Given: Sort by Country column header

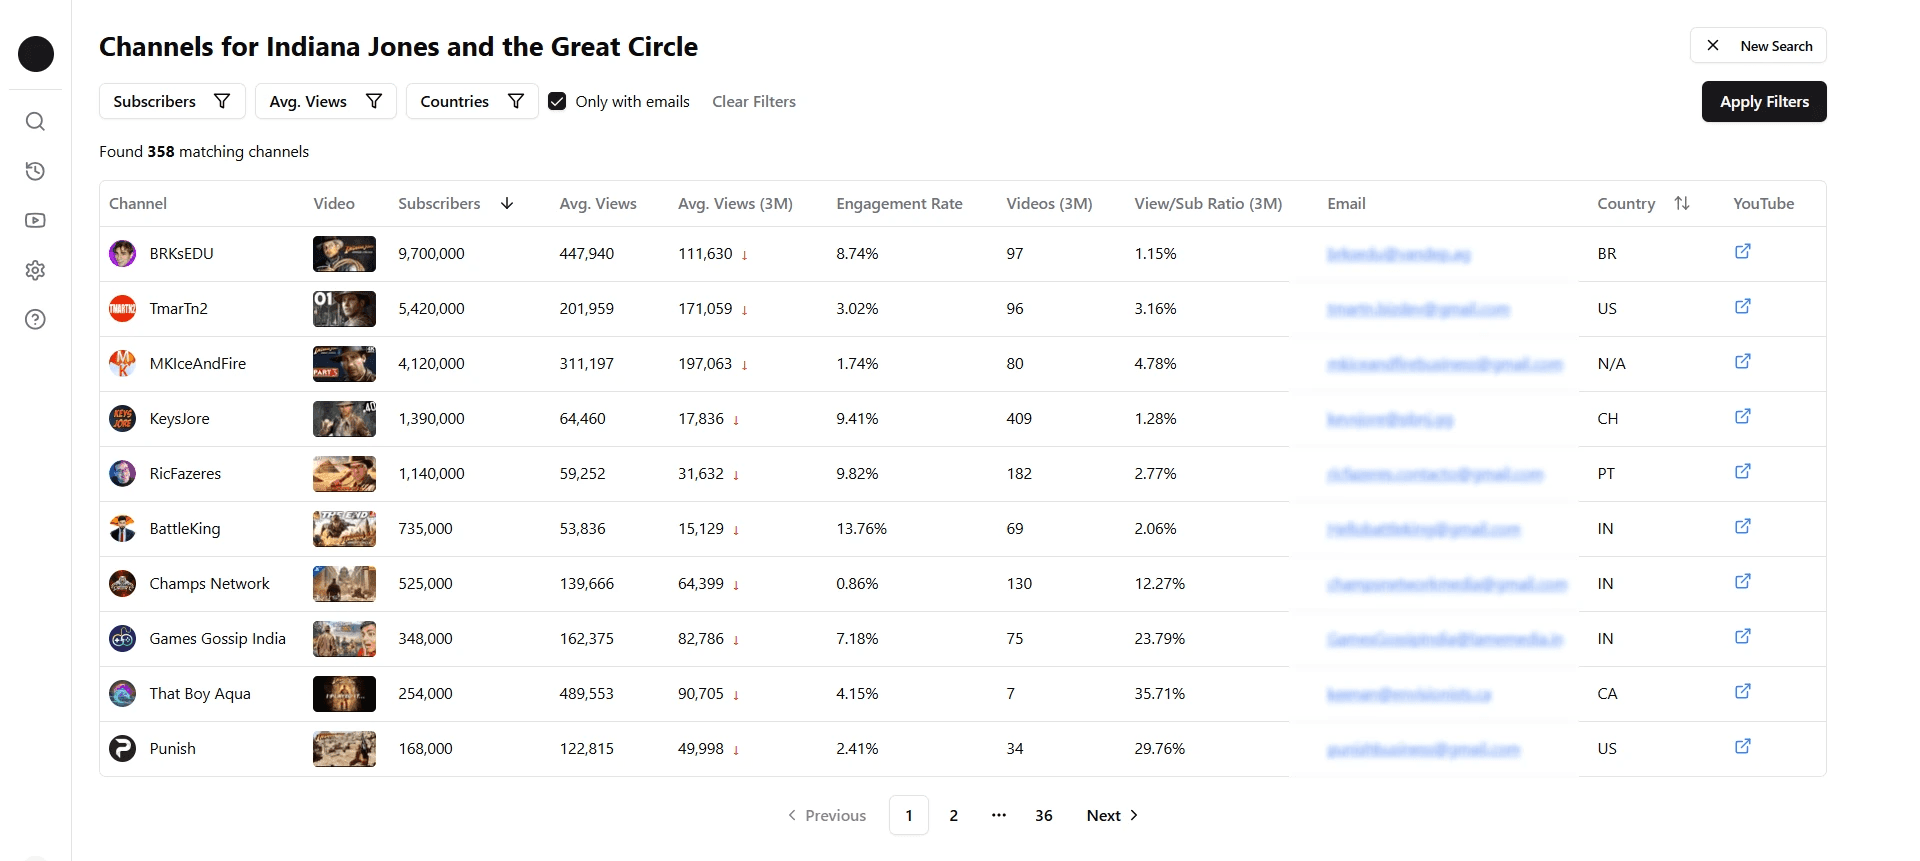Looking at the screenshot, I should (x=1643, y=204).
